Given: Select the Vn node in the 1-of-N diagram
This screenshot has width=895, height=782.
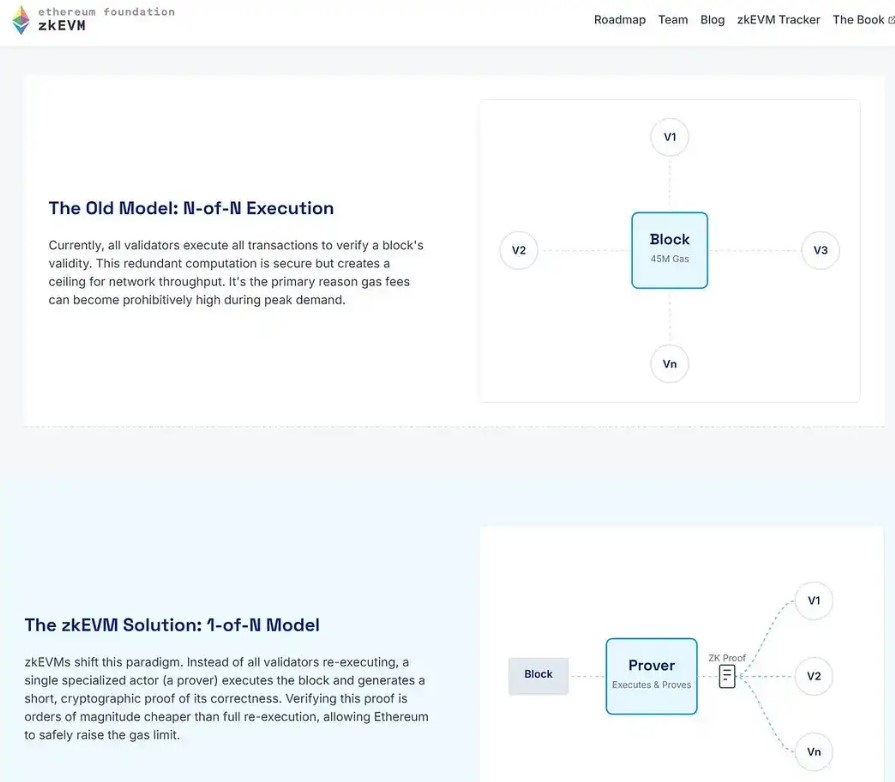Looking at the screenshot, I should (814, 752).
